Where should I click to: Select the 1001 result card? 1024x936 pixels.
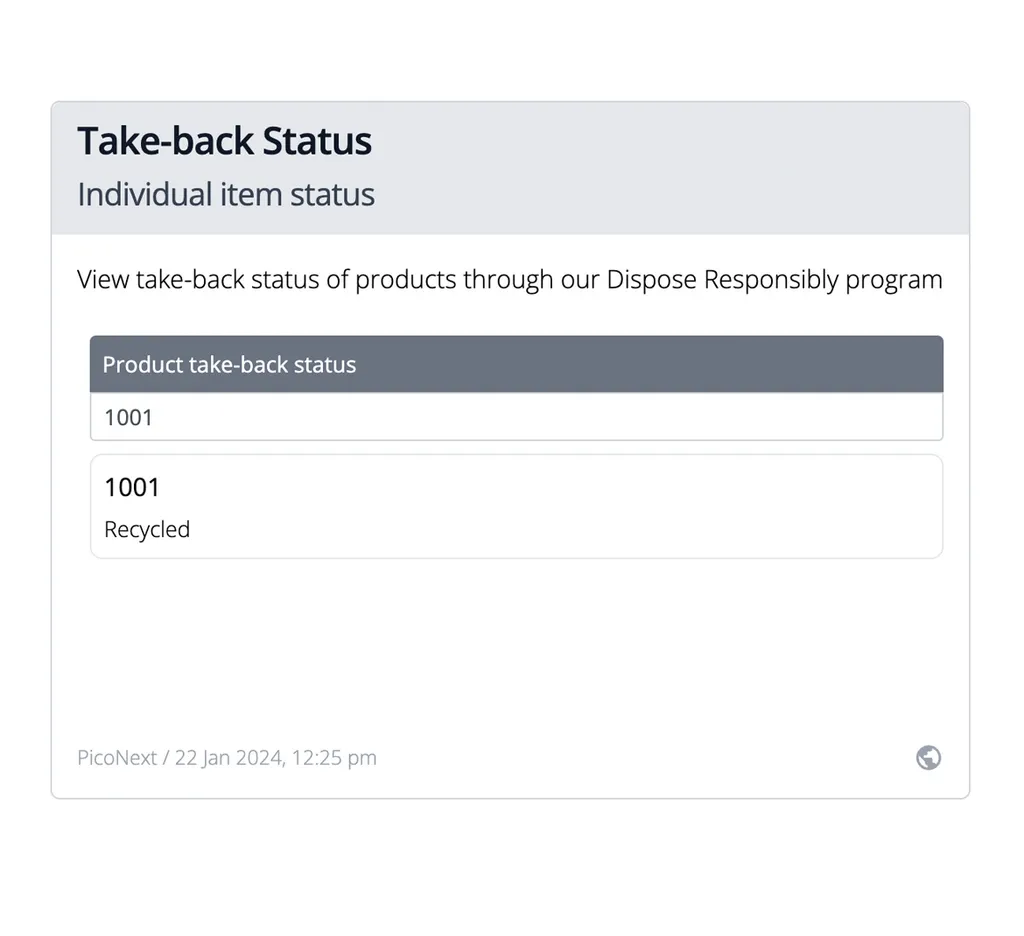[516, 505]
